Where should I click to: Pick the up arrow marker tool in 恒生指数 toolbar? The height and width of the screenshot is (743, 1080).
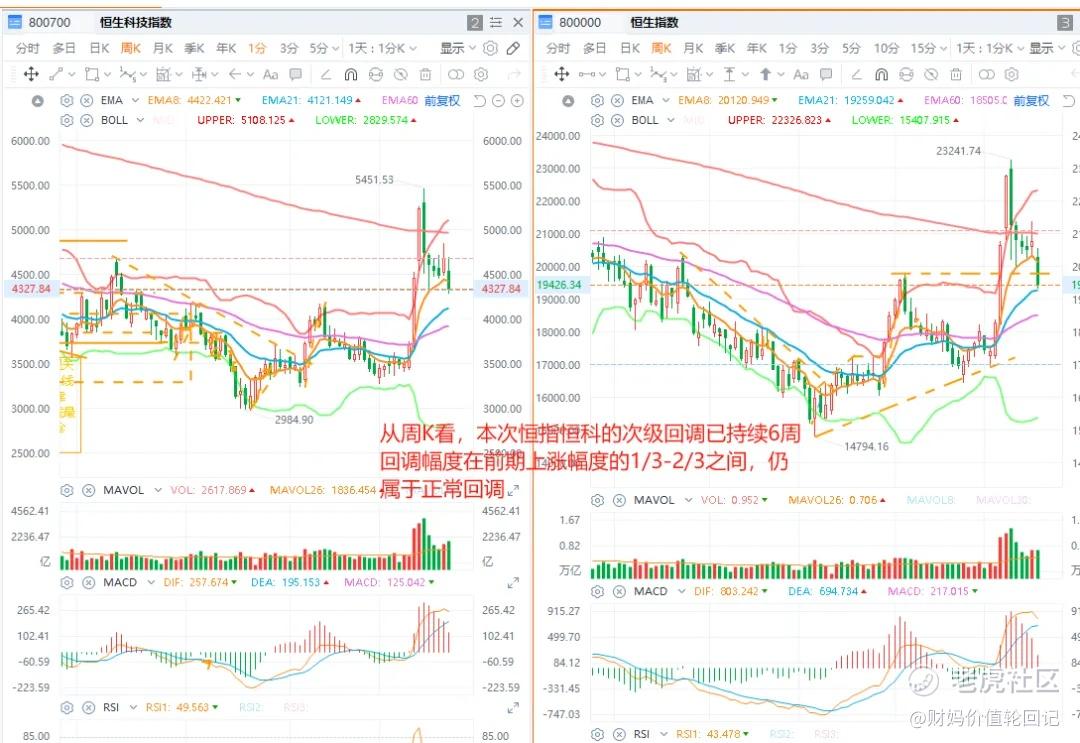pos(765,74)
